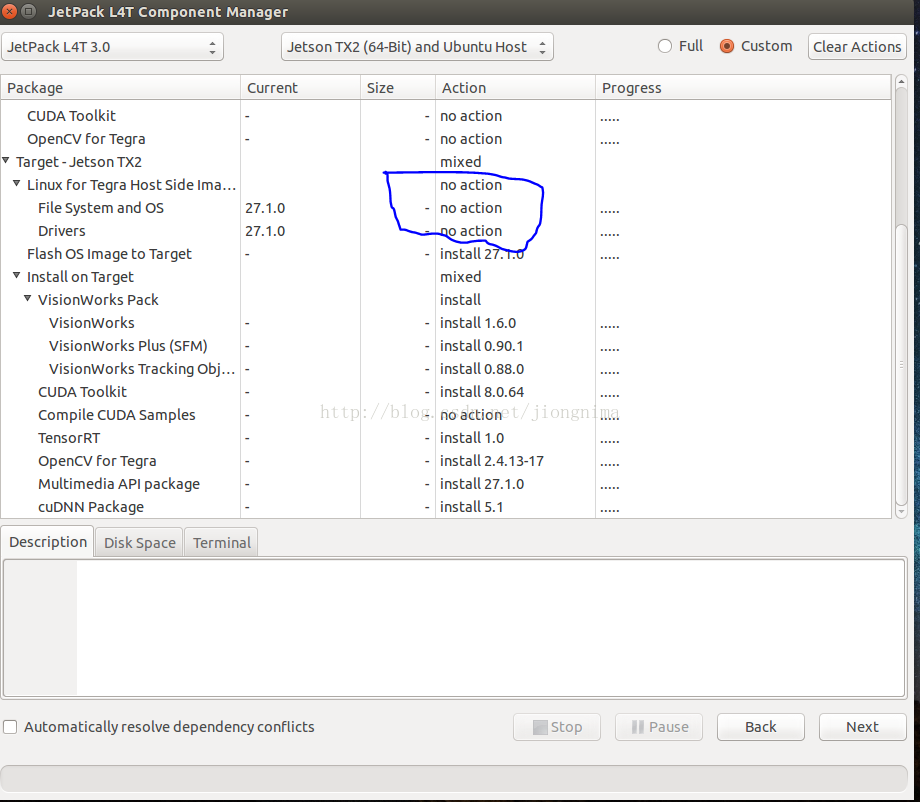The width and height of the screenshot is (920, 802).
Task: Enable Automatically resolve dependency conflicts checkbox
Action: click(x=11, y=727)
